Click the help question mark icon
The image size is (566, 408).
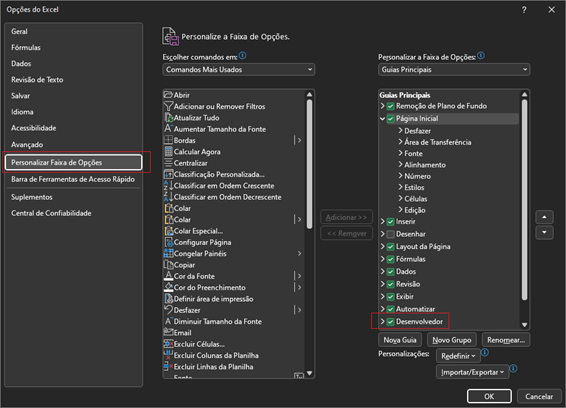point(524,10)
